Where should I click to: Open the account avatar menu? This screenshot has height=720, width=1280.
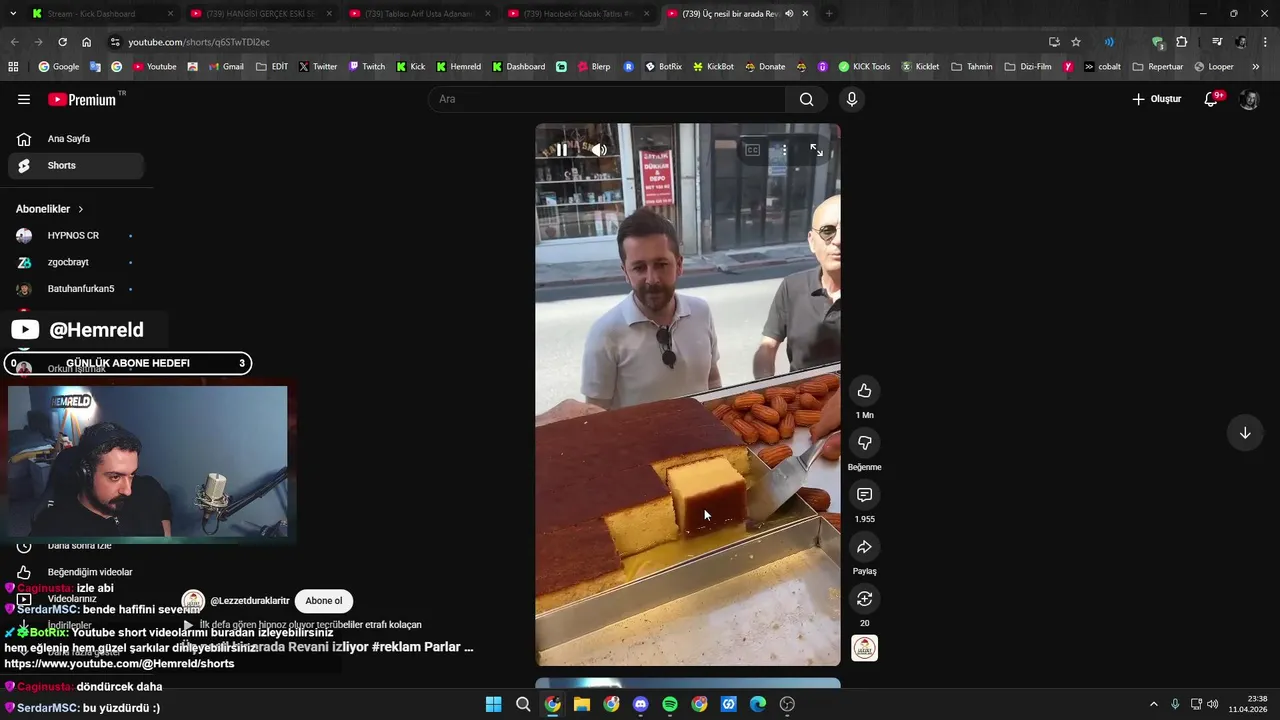pyautogui.click(x=1249, y=99)
